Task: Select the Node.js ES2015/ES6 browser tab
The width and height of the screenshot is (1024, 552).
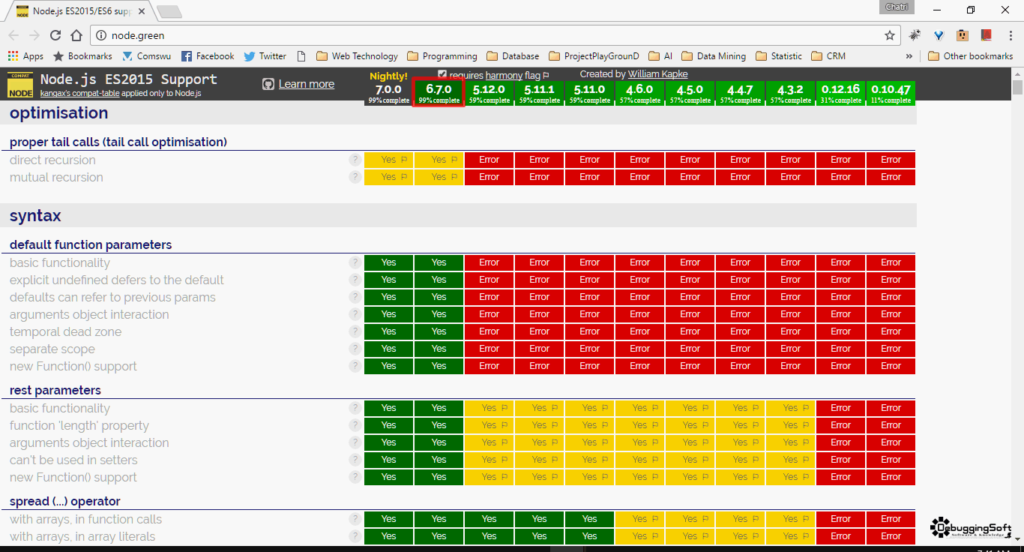Action: [82, 11]
